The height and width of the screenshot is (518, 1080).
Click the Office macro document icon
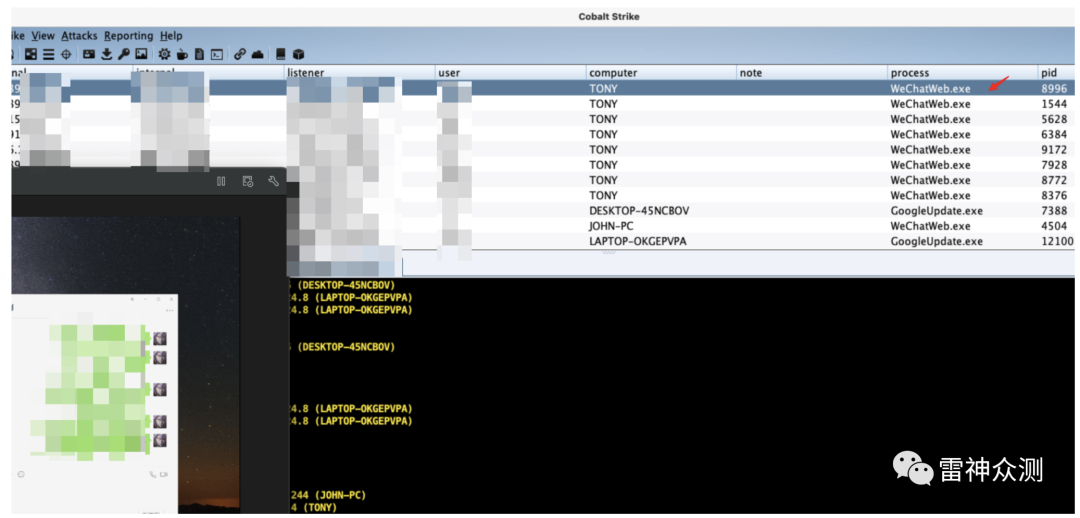pyautogui.click(x=199, y=54)
